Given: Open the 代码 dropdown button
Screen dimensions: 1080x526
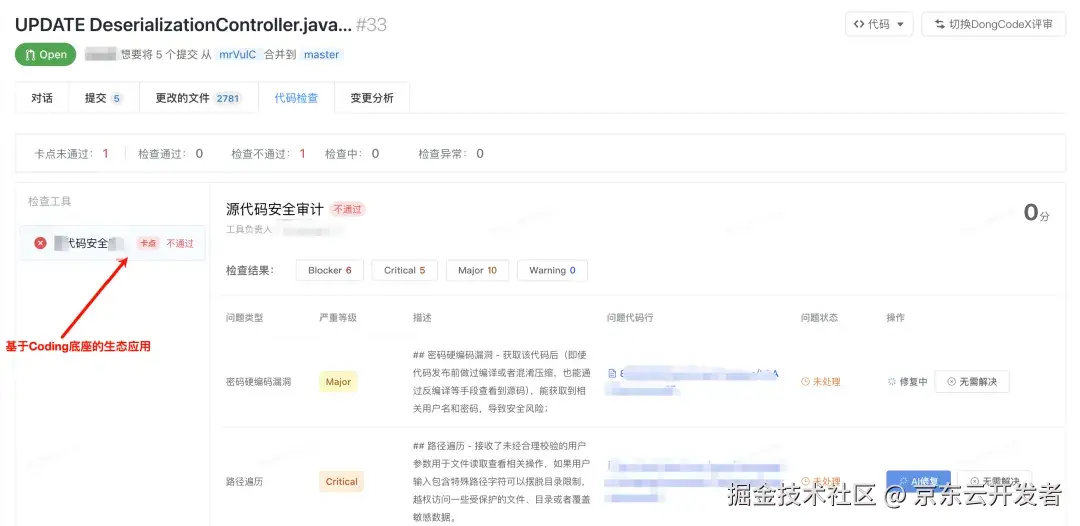Looking at the screenshot, I should (879, 24).
